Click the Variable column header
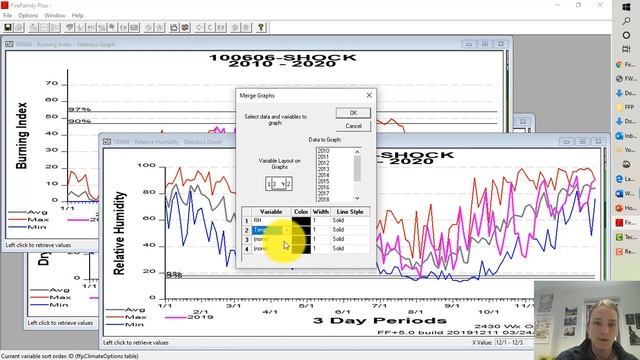 (x=271, y=212)
